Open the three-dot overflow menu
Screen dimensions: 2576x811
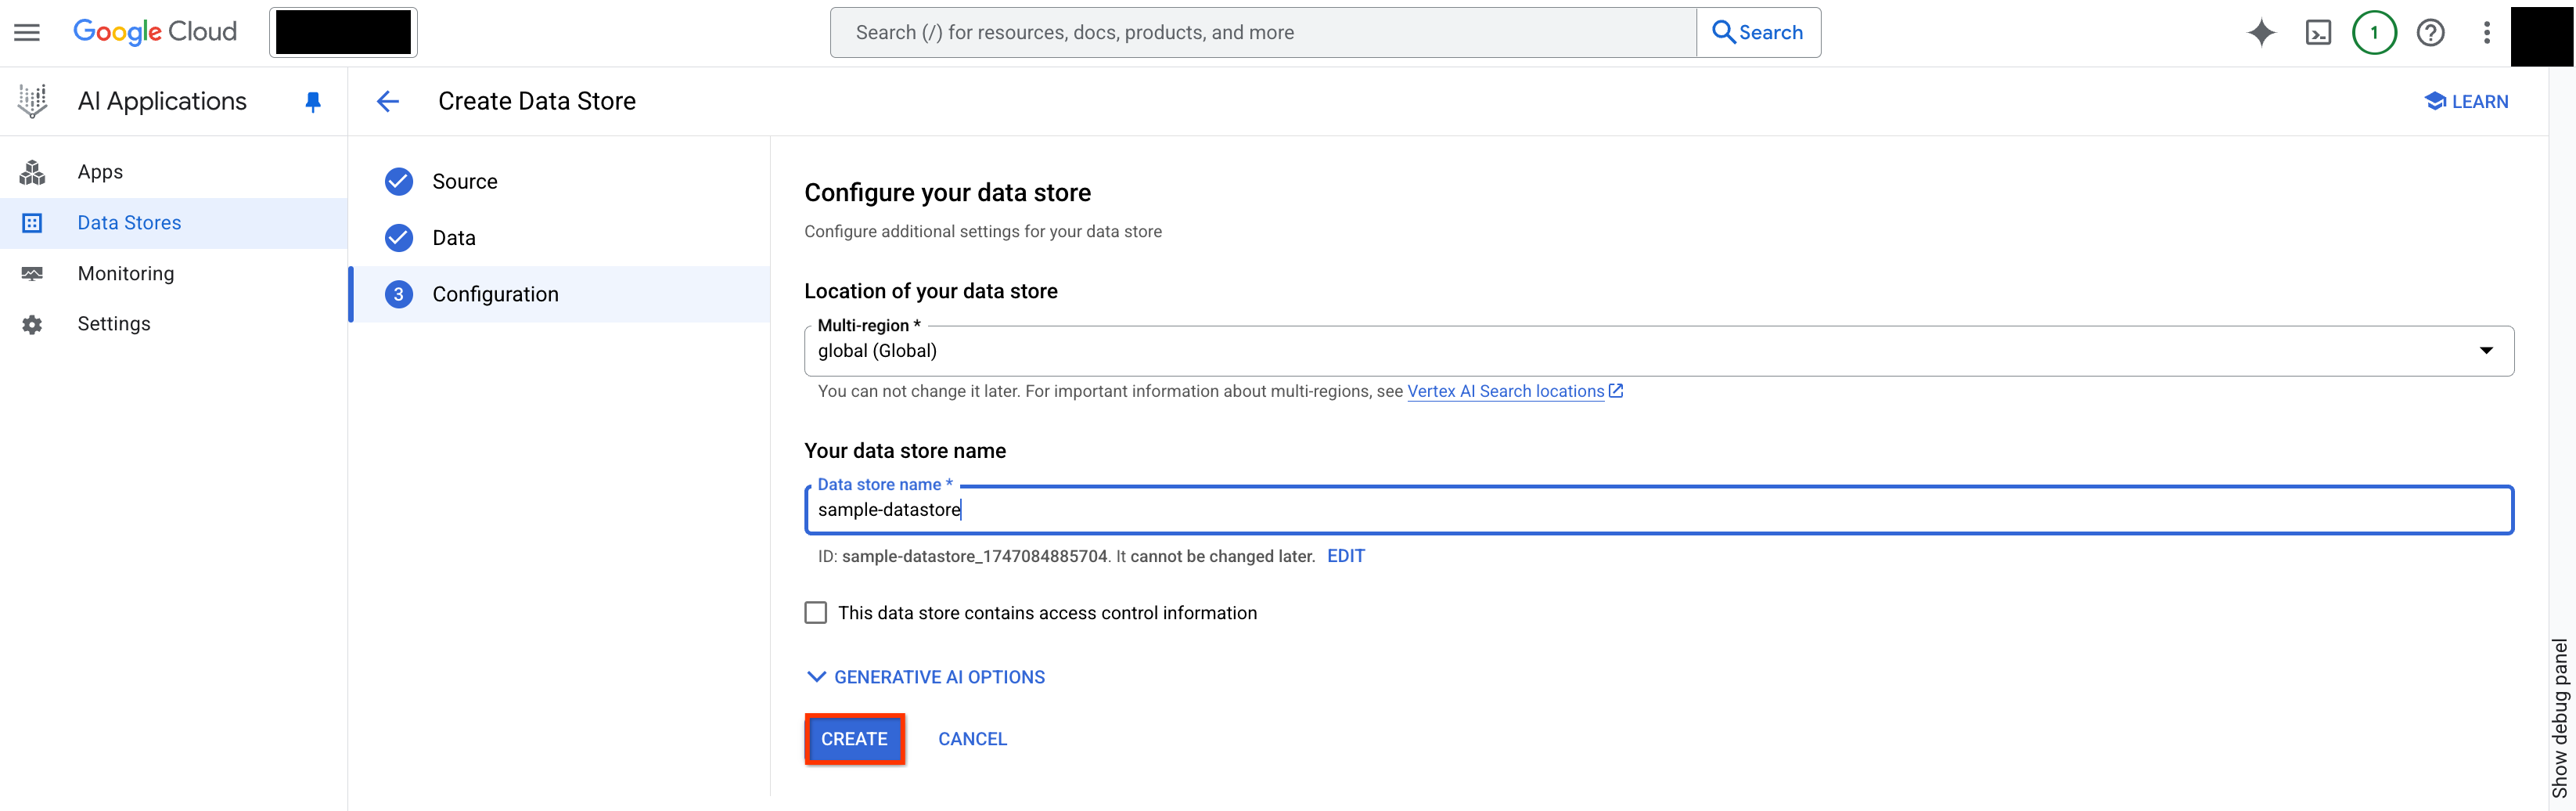click(2487, 32)
